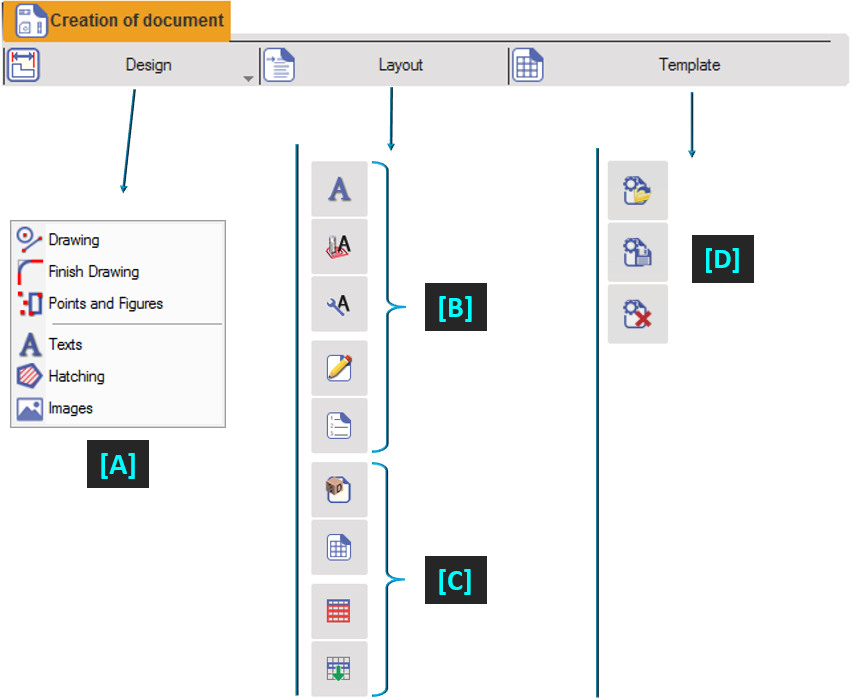Expand the Design dropdown arrow
The image size is (852, 699).
[248, 79]
